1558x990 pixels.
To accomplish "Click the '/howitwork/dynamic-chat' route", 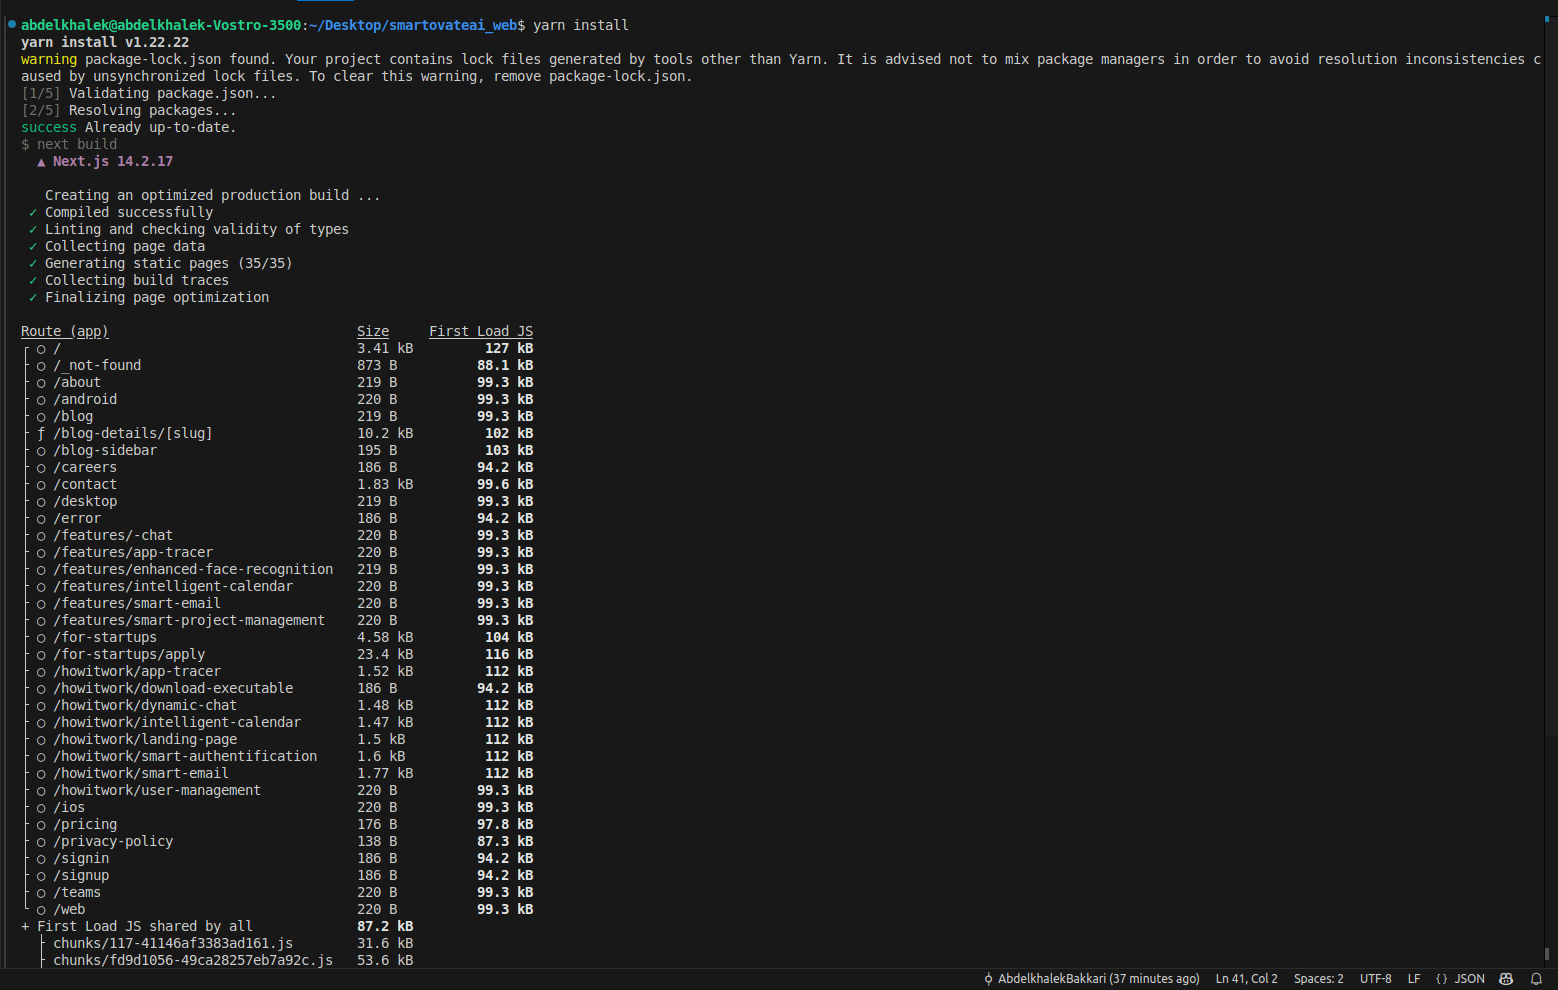I will [x=145, y=705].
